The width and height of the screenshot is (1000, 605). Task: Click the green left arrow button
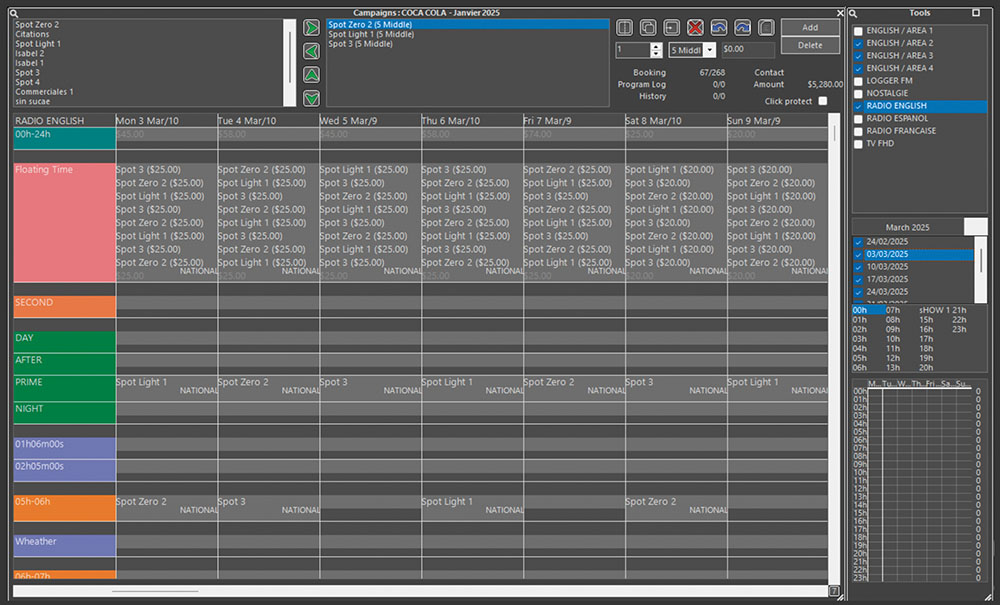tap(311, 50)
